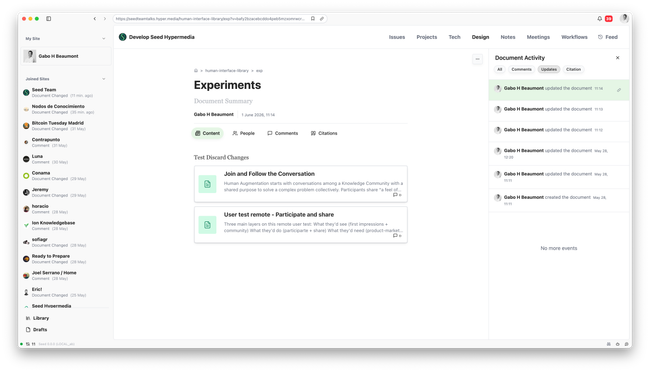Switch to the Citations tab
650x372 pixels.
[324, 133]
